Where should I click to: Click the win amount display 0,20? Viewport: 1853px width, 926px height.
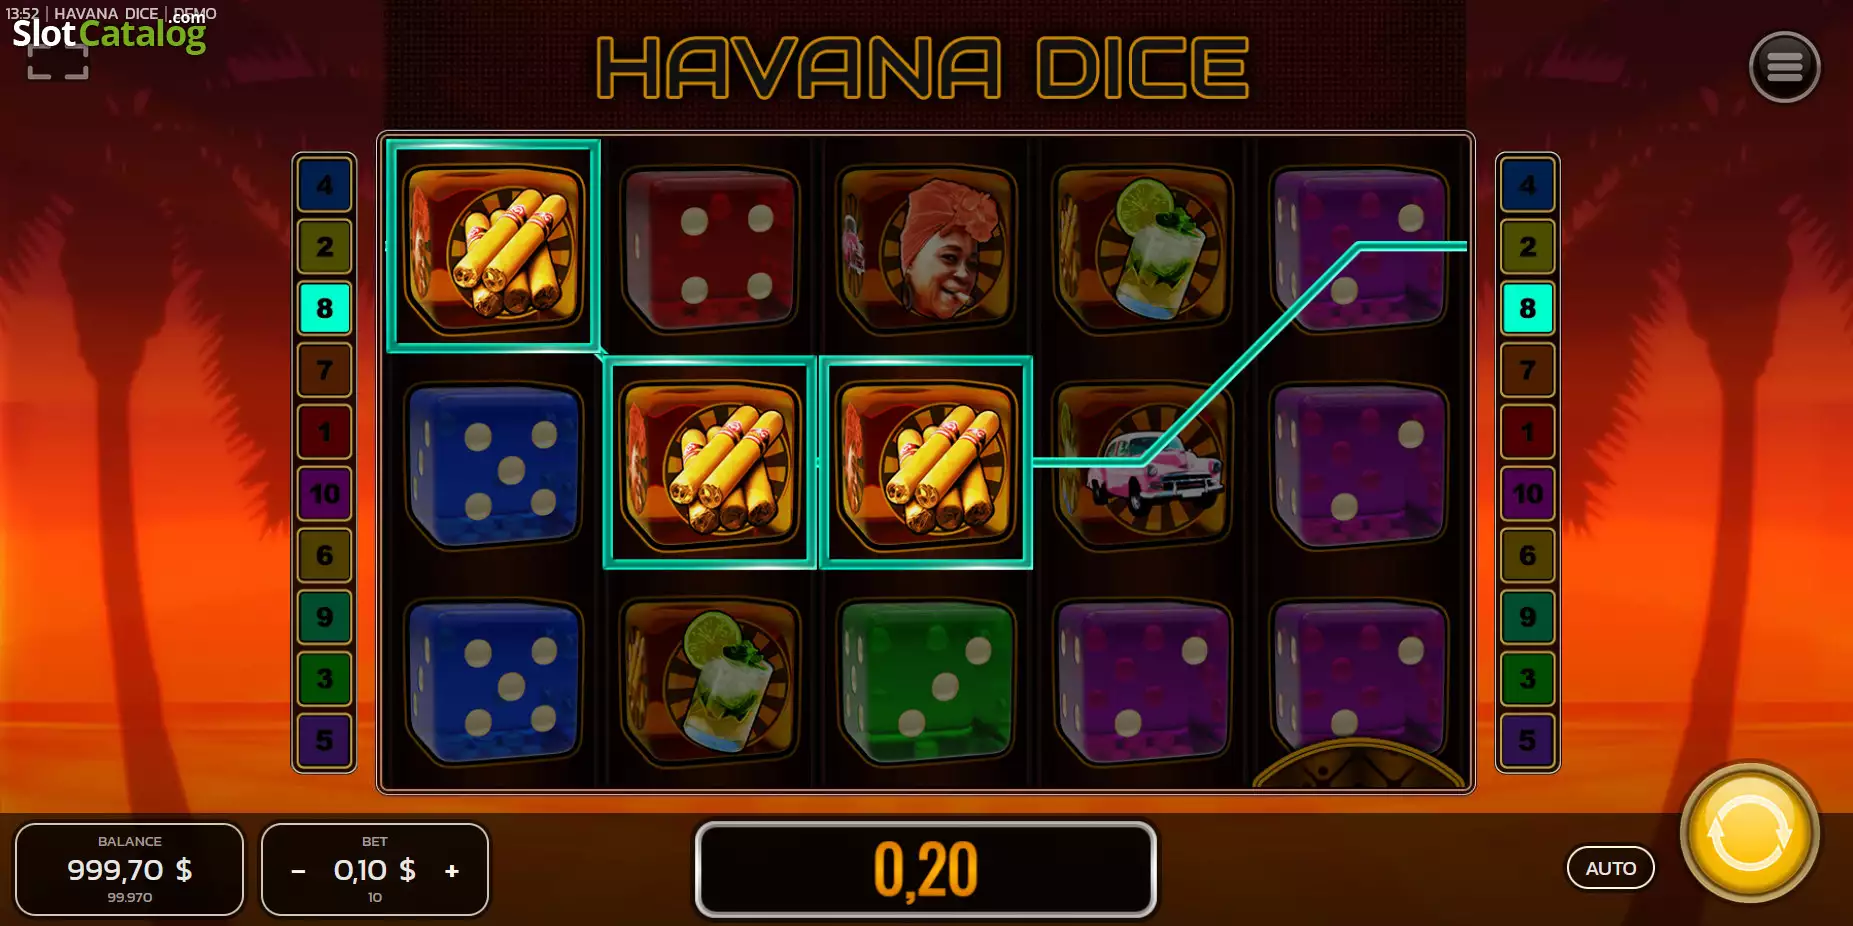[x=926, y=869]
